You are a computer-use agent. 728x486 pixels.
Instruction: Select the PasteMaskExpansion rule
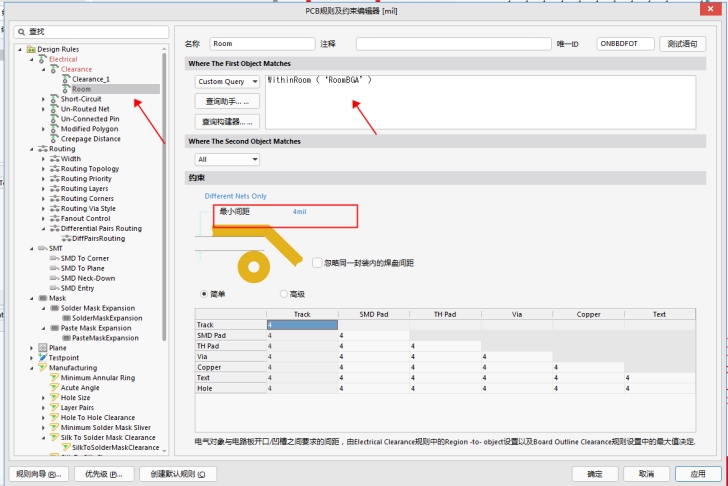105,338
